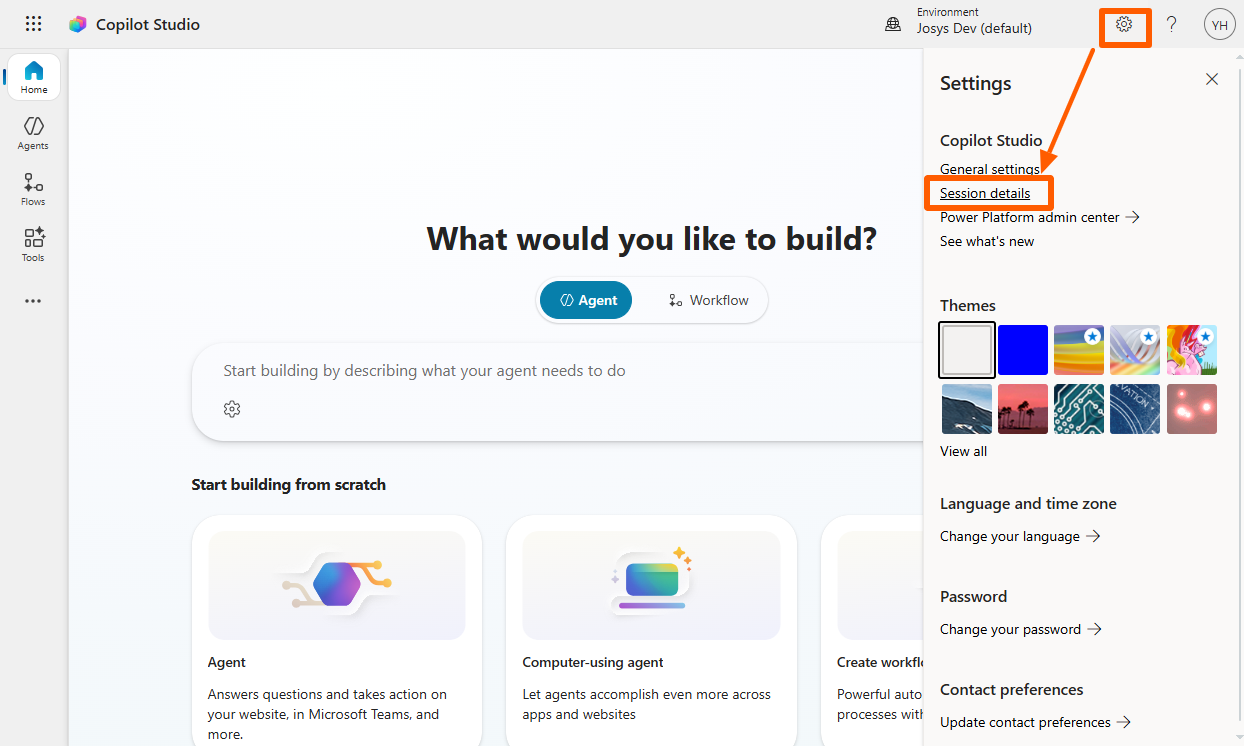Screen dimensions: 1244x746
Task: Open the More ellipsis in sidebar
Action: pos(34,300)
